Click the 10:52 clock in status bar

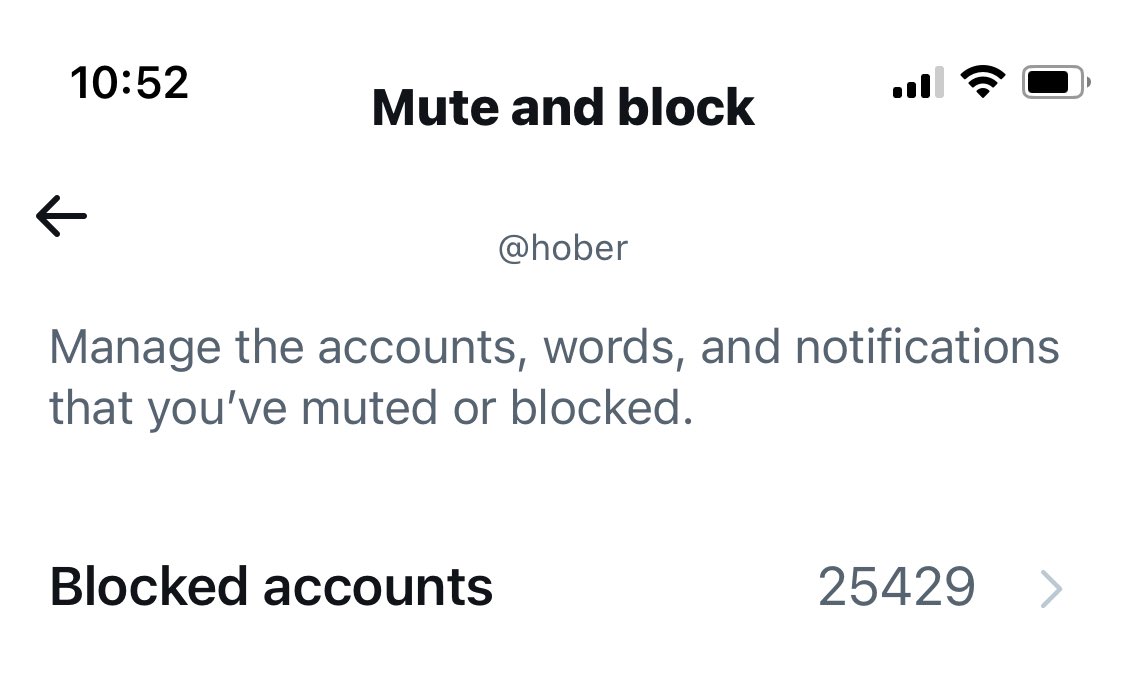click(x=129, y=81)
